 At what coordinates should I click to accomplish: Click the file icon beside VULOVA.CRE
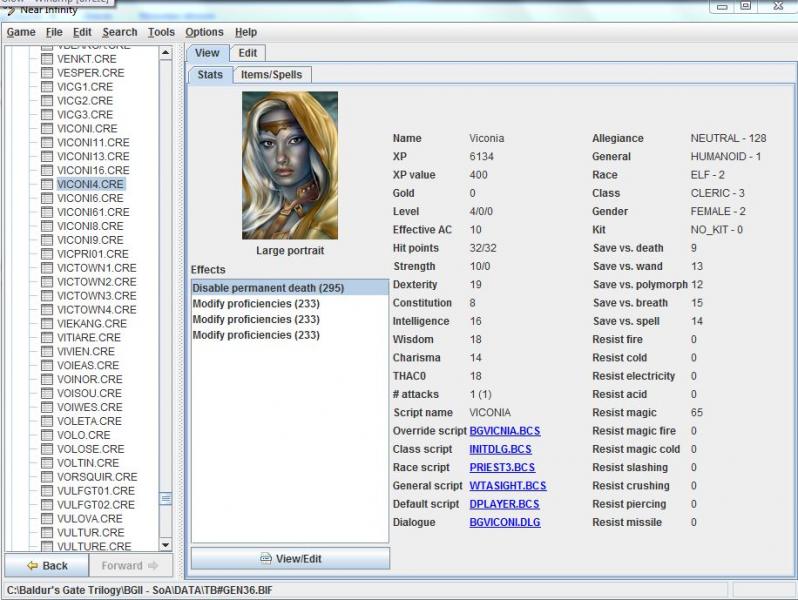click(47, 519)
